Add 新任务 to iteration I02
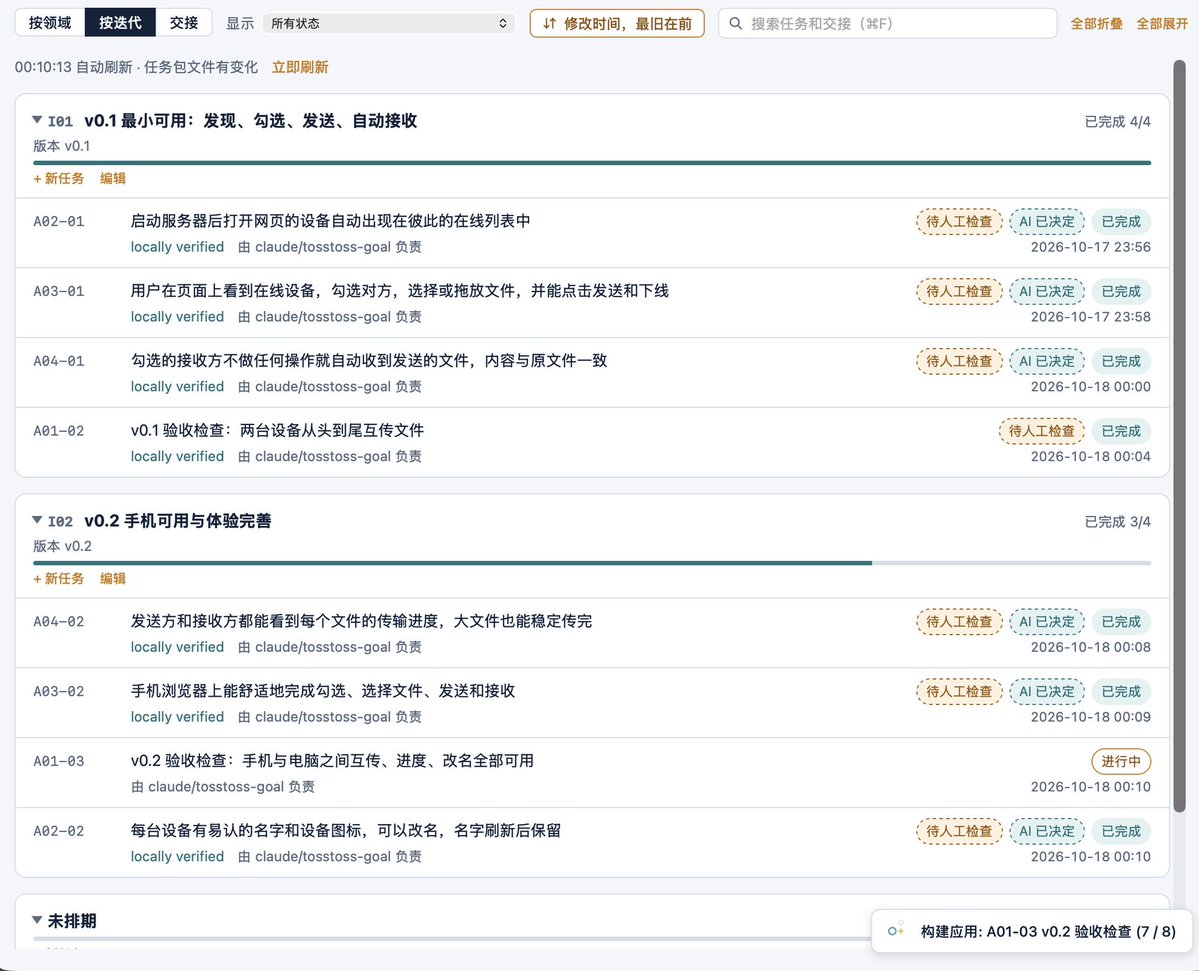The image size is (1199, 971). coord(59,579)
